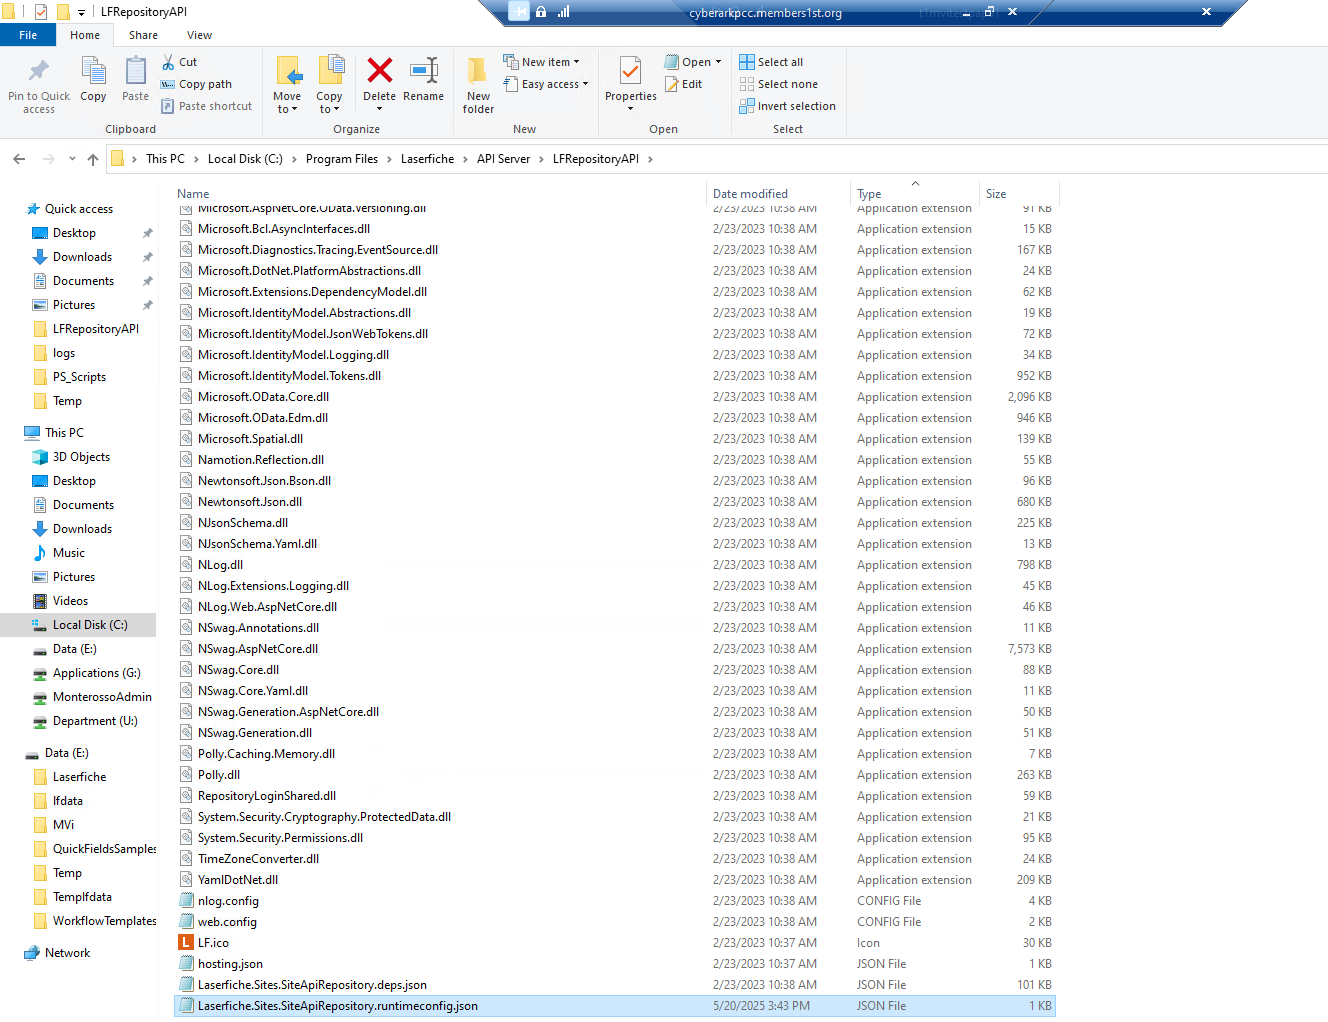Select the Polly.dll file
This screenshot has height=1022, width=1328.
coord(615,775)
